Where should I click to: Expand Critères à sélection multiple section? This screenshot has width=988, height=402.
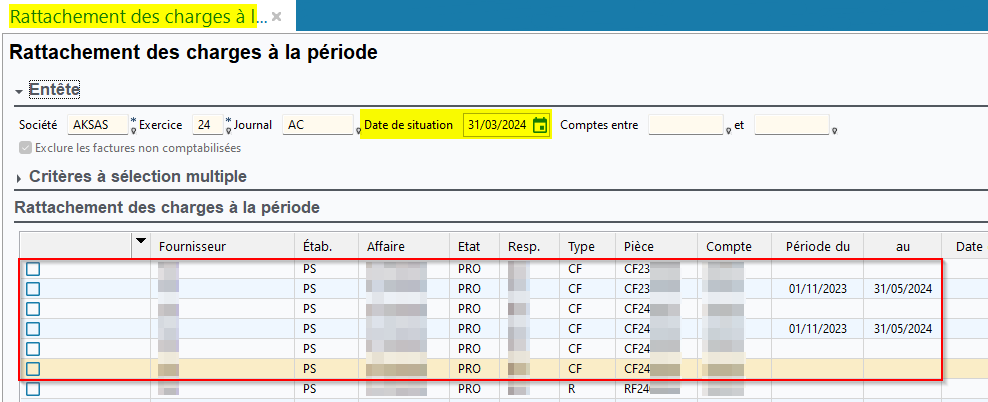(x=19, y=177)
